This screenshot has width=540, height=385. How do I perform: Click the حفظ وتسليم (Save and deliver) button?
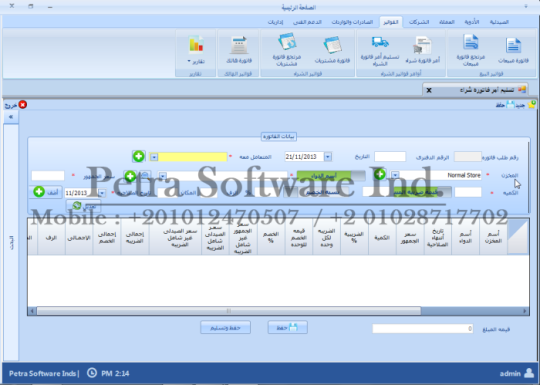(225, 327)
